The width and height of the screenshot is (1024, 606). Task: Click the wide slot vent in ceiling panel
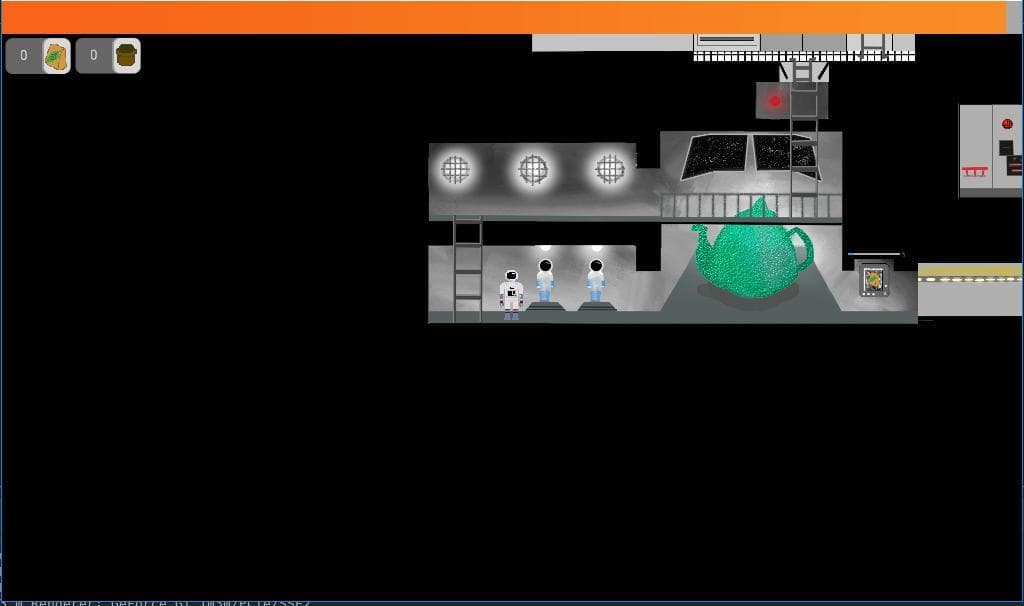point(726,40)
